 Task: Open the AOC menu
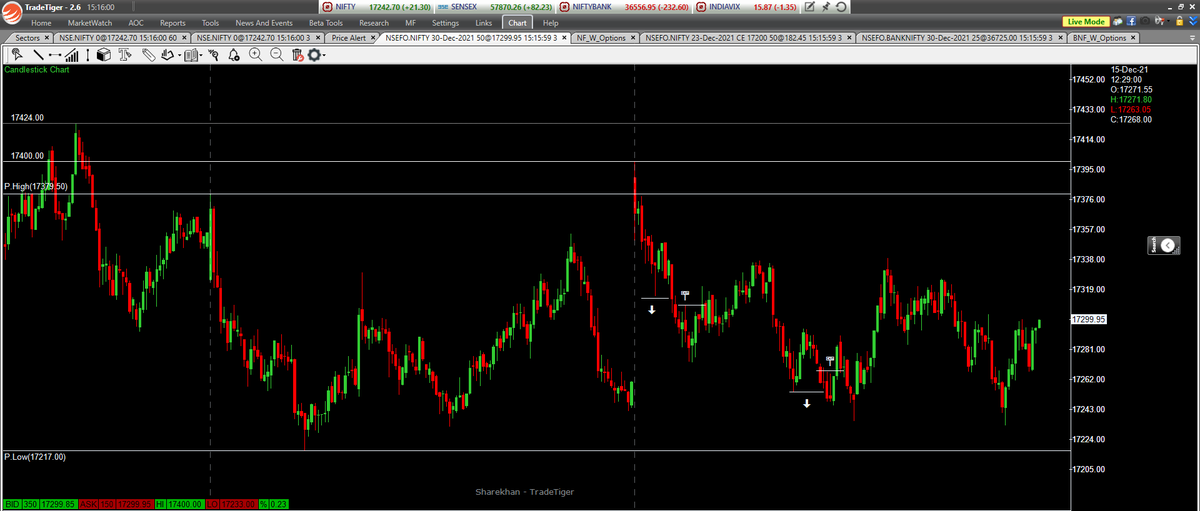coord(138,22)
